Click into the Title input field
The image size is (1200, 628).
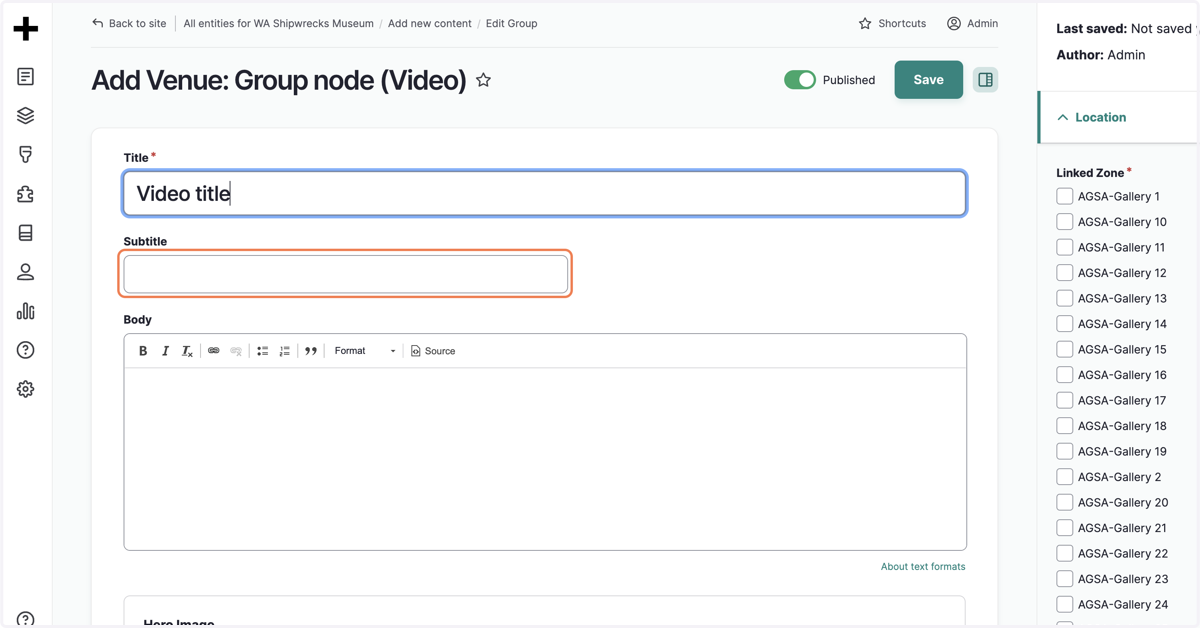click(x=545, y=194)
